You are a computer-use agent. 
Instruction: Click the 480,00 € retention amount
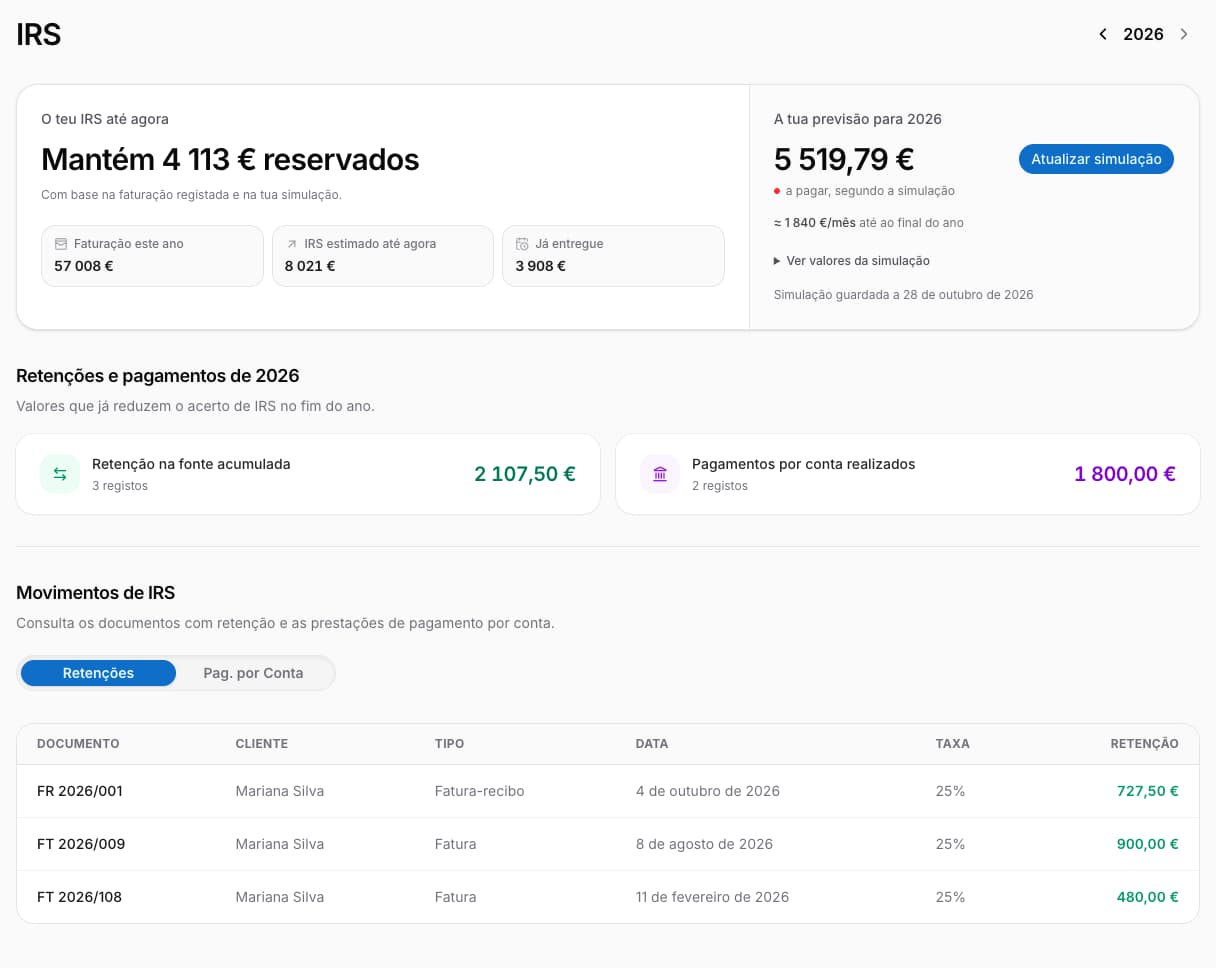[x=1147, y=897]
